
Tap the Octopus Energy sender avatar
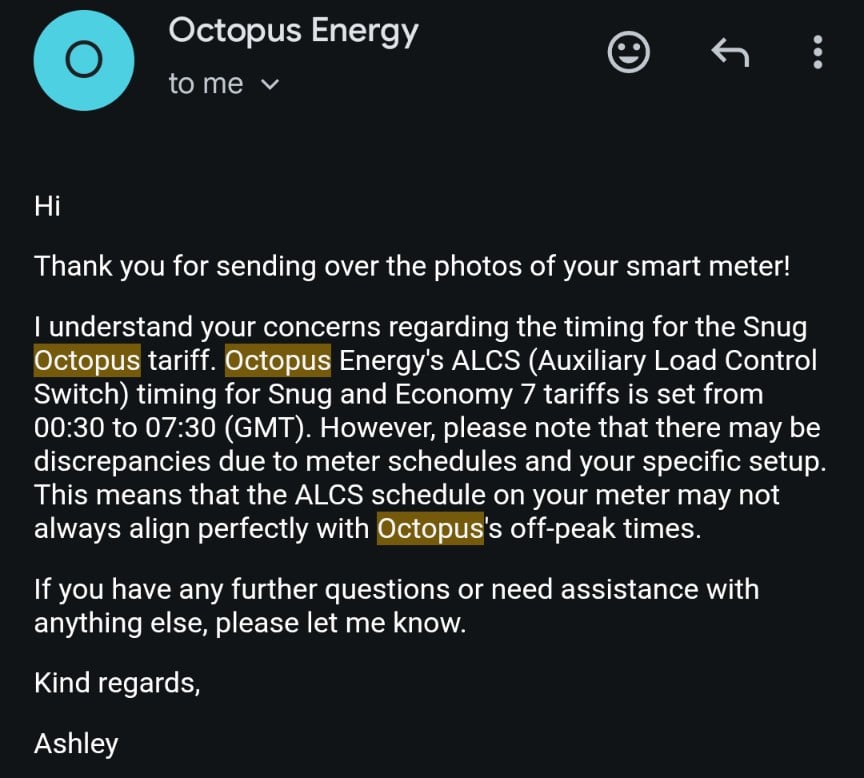pos(84,60)
